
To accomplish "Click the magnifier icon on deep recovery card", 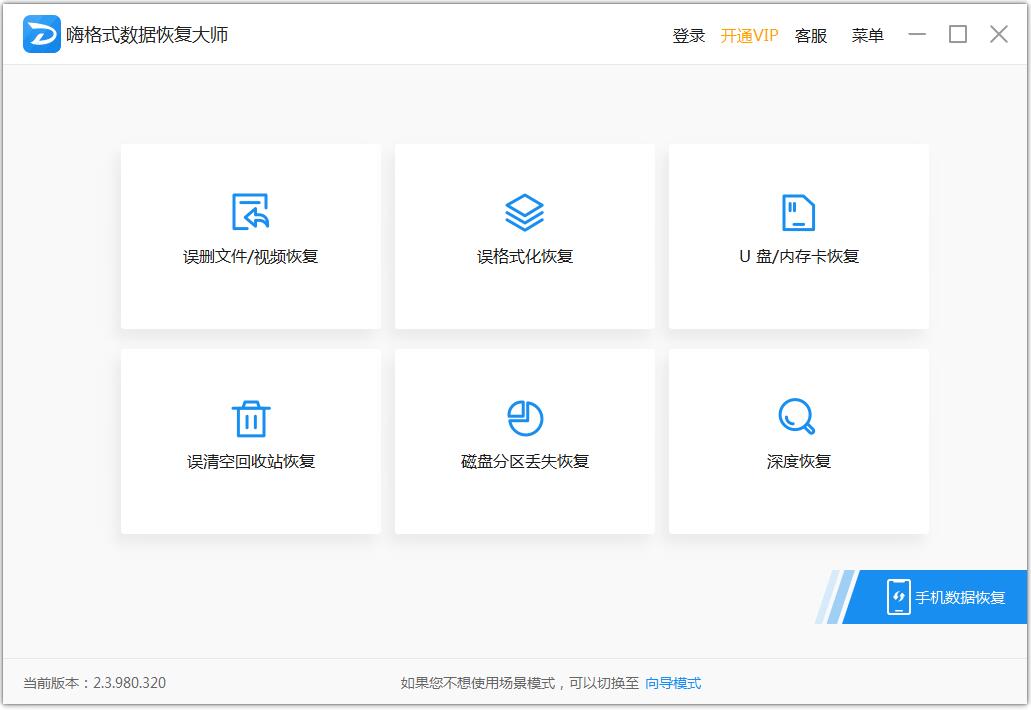I will tap(797, 415).
